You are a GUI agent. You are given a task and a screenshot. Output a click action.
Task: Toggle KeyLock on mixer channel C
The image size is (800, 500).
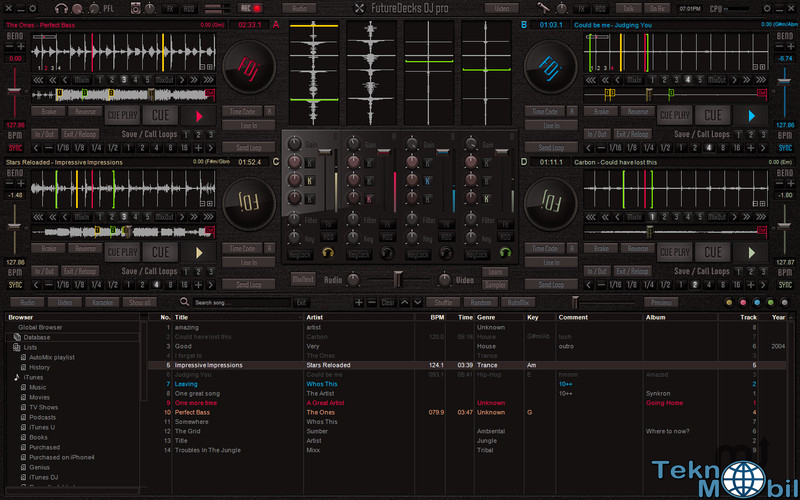coord(301,254)
